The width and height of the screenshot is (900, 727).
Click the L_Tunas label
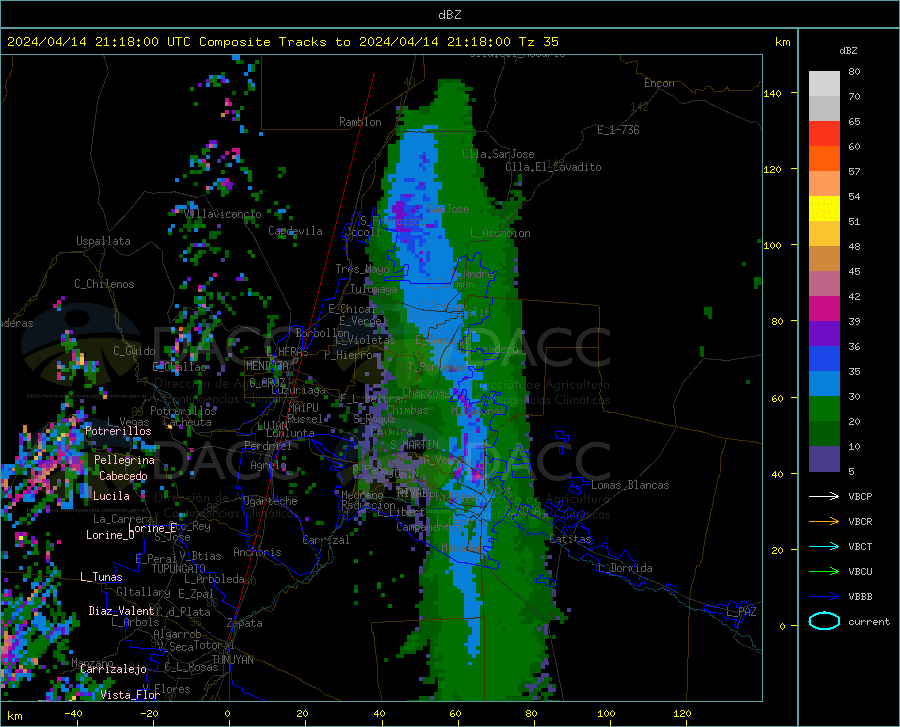[101, 577]
